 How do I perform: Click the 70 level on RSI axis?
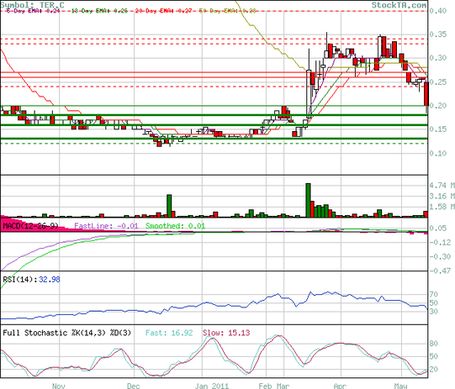(x=434, y=294)
